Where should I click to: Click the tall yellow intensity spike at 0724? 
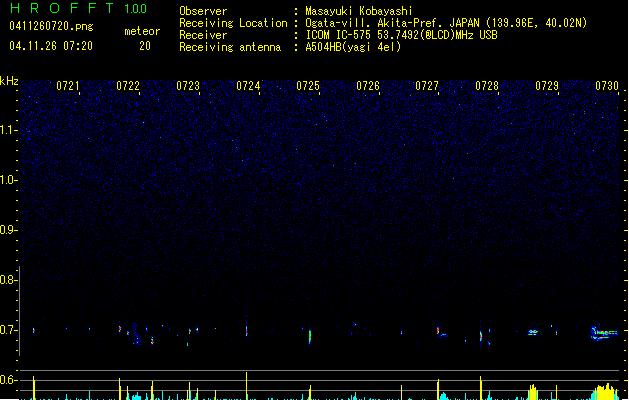pos(247,386)
